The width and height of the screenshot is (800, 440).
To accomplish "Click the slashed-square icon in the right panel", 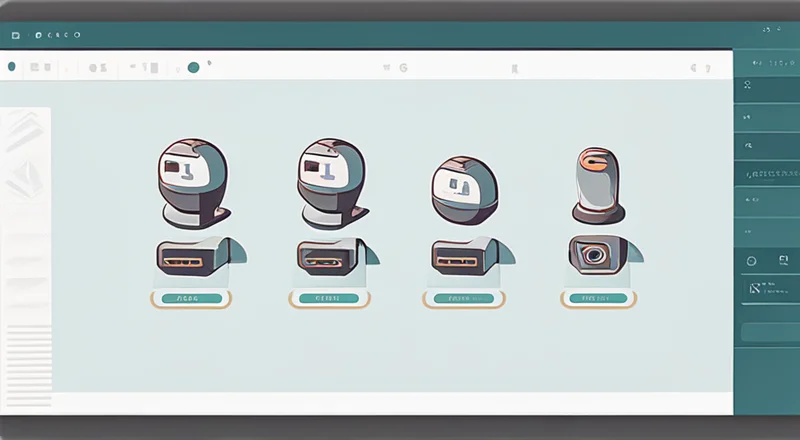I will [755, 288].
